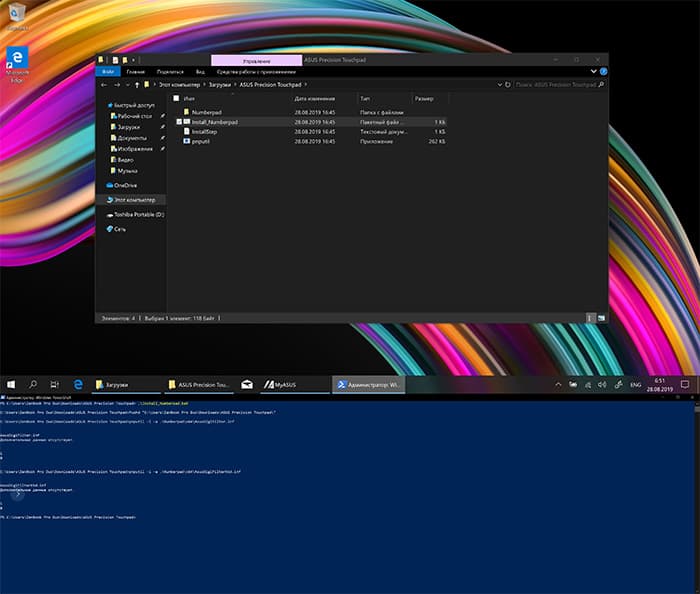Select the pnputil application file

(202, 142)
